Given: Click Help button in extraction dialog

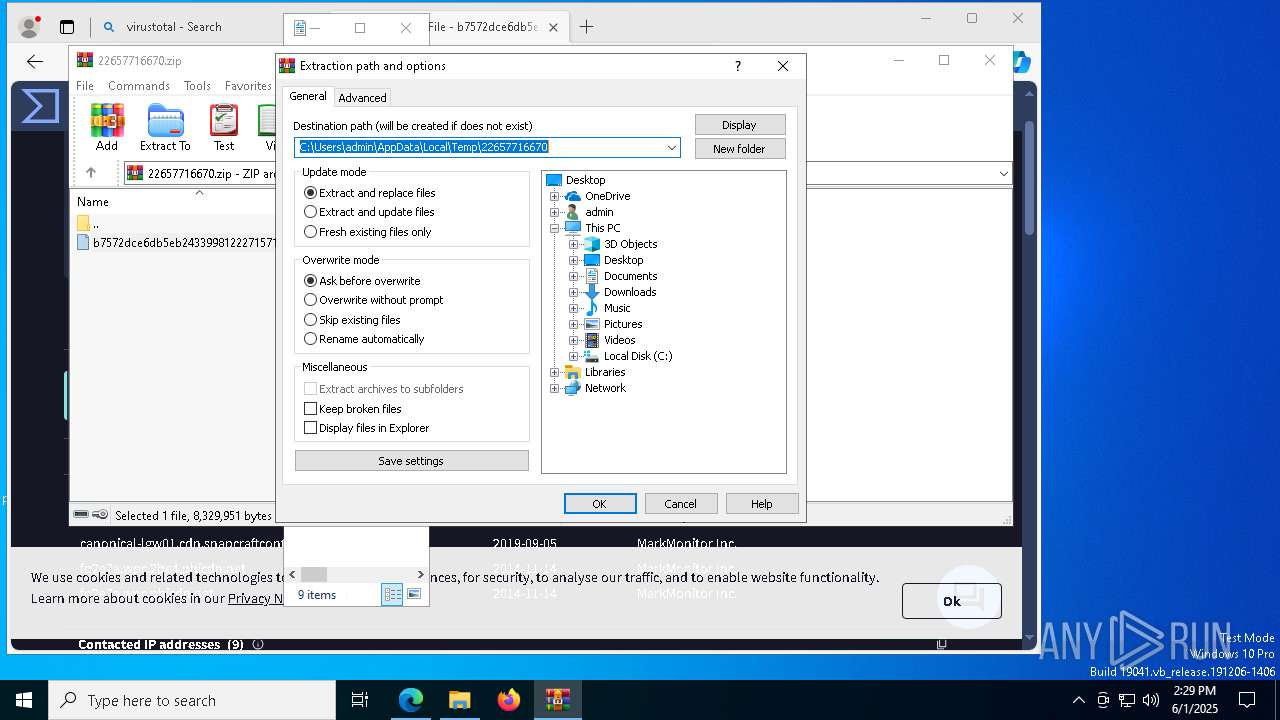Looking at the screenshot, I should (762, 504).
